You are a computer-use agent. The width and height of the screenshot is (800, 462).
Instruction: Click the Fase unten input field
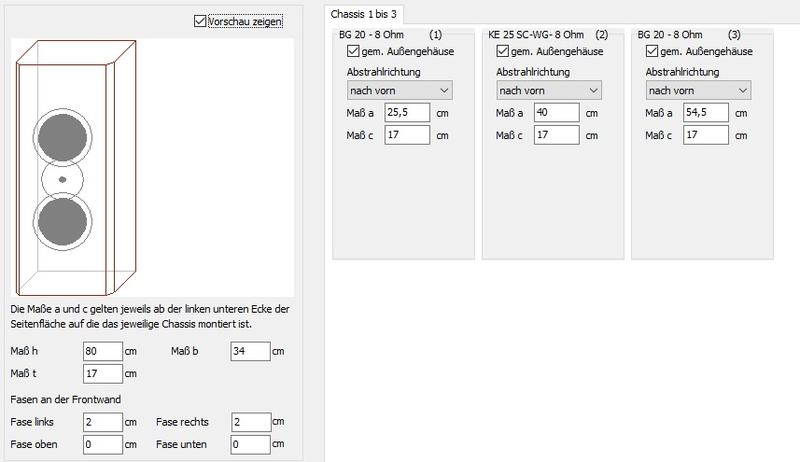click(x=250, y=444)
